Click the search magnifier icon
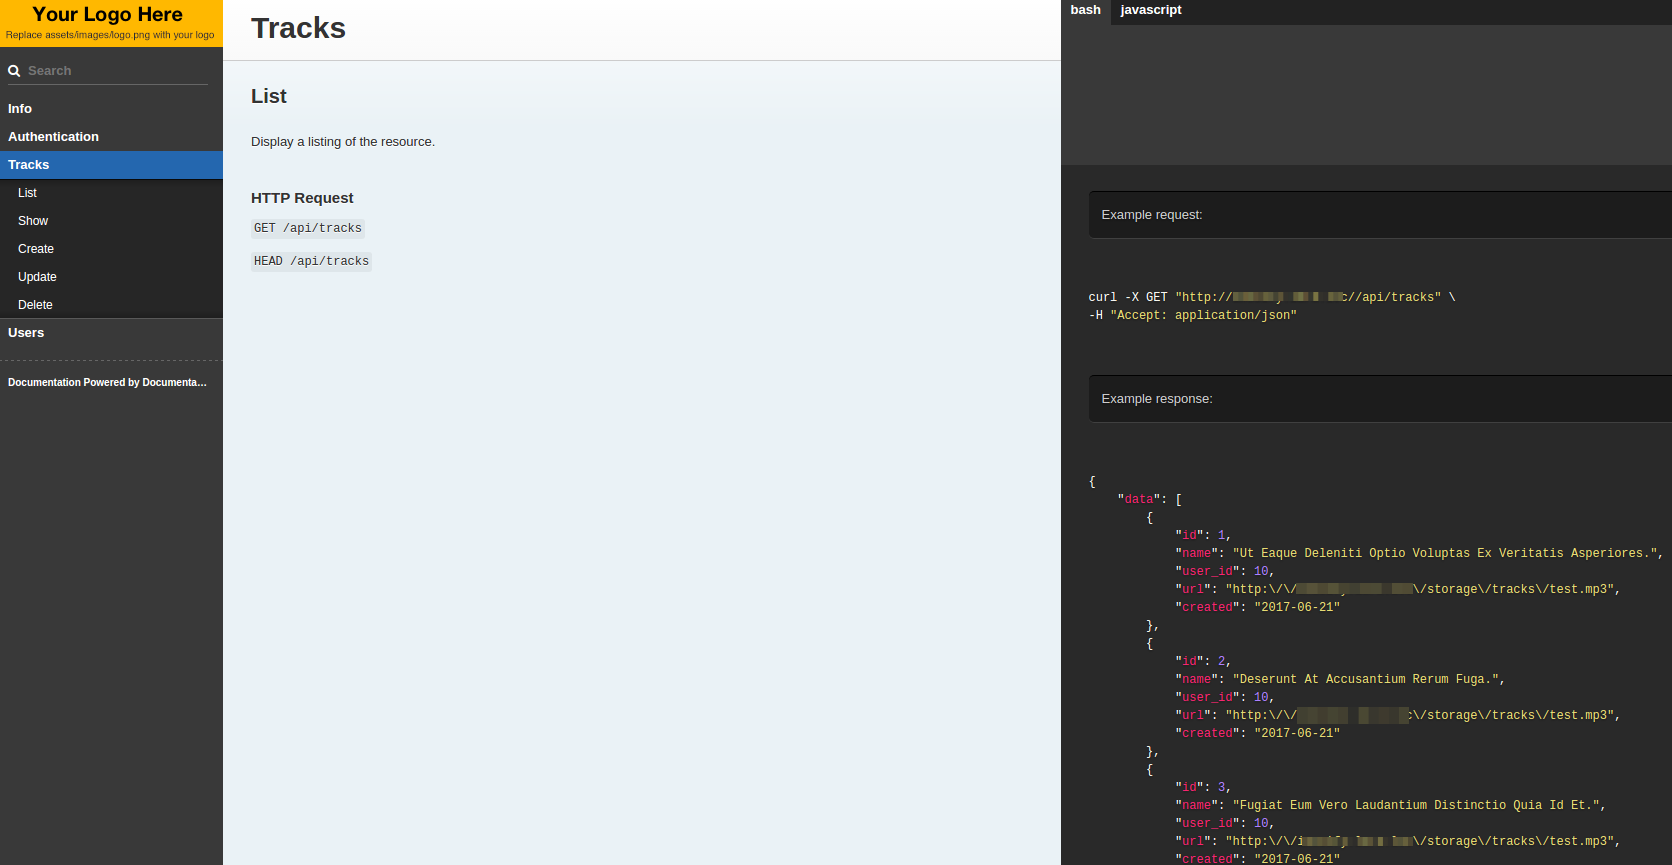This screenshot has height=865, width=1672. [x=14, y=71]
